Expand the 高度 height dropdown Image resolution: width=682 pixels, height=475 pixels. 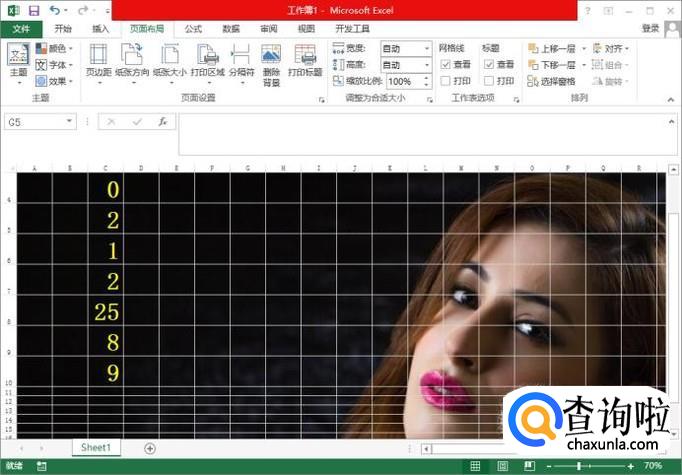tap(427, 64)
